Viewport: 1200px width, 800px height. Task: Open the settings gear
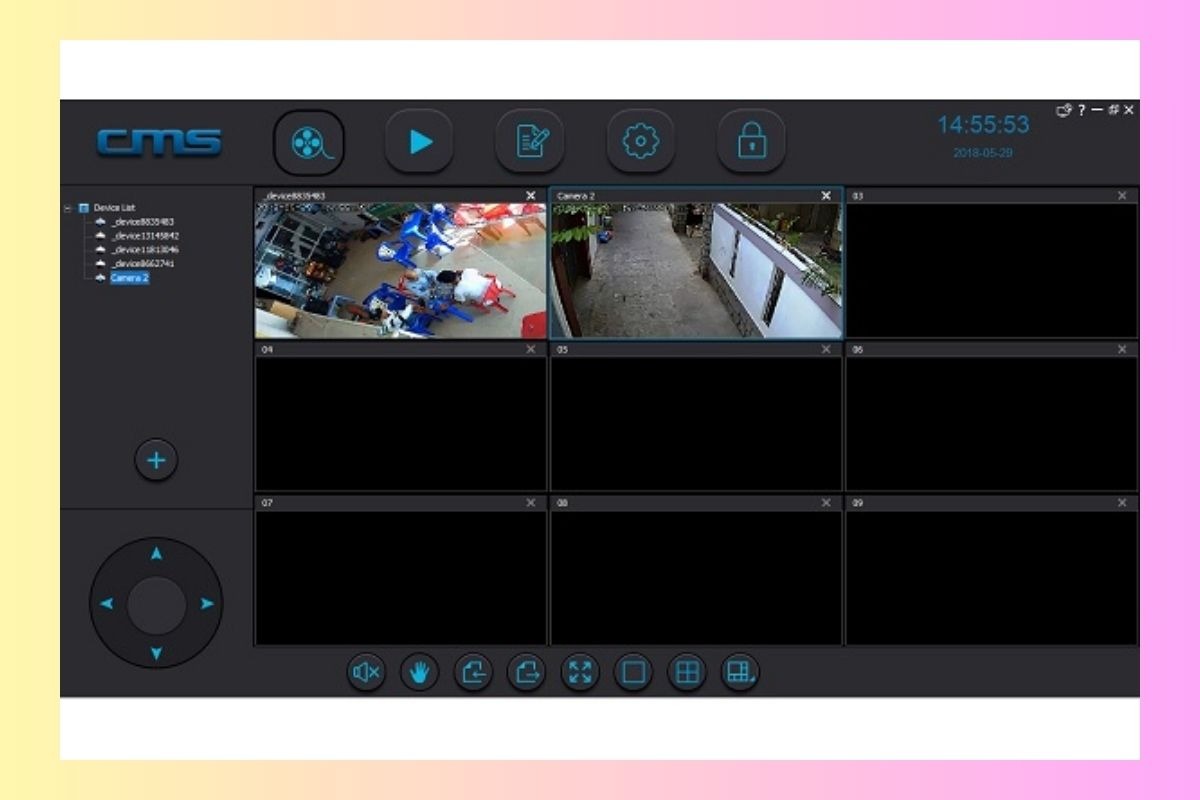tap(643, 140)
